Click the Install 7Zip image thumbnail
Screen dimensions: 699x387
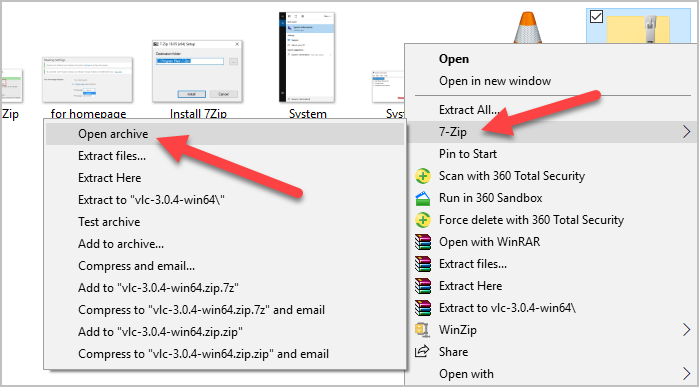197,71
